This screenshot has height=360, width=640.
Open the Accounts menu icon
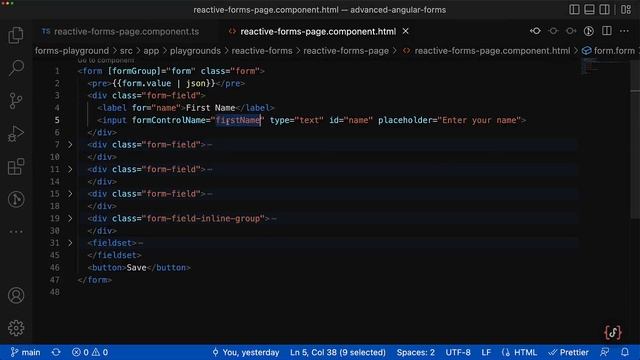(16, 295)
